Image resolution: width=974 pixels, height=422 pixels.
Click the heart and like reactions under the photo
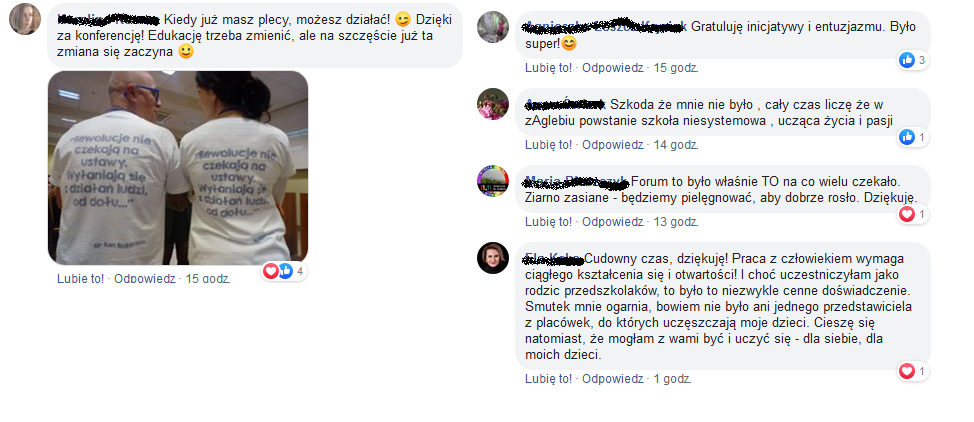pyautogui.click(x=284, y=271)
